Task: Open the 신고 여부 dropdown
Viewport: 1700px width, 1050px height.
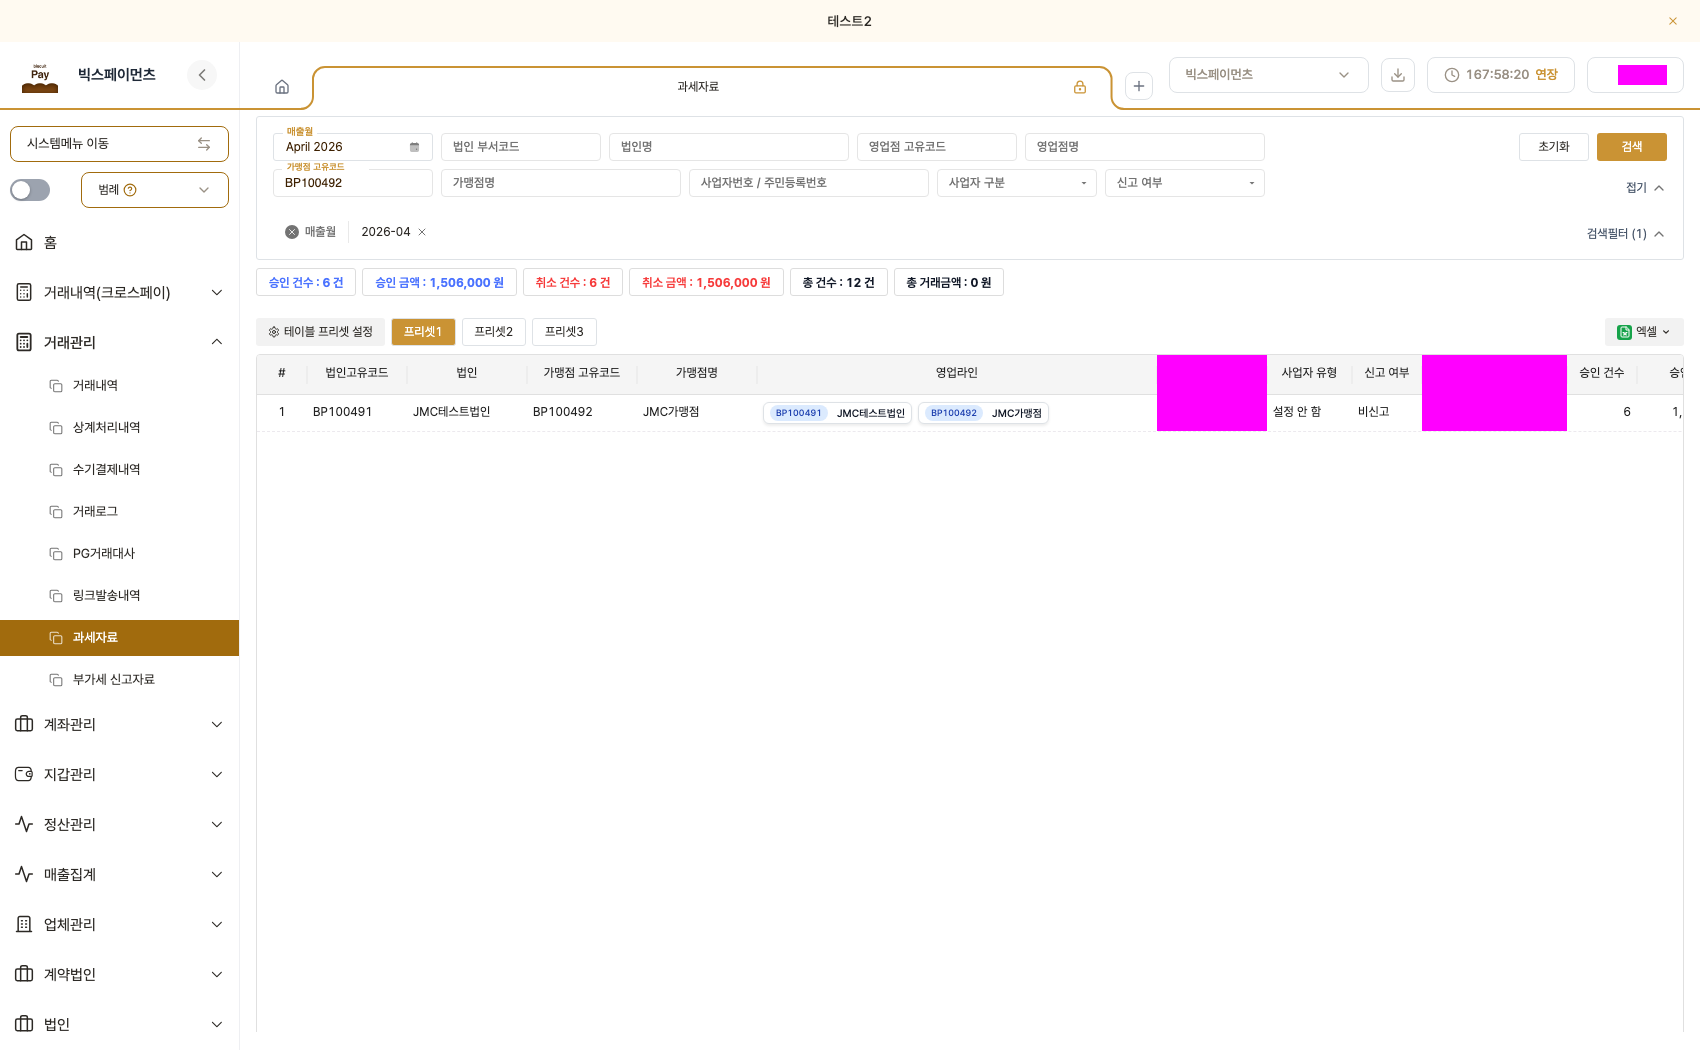Action: (x=1185, y=183)
